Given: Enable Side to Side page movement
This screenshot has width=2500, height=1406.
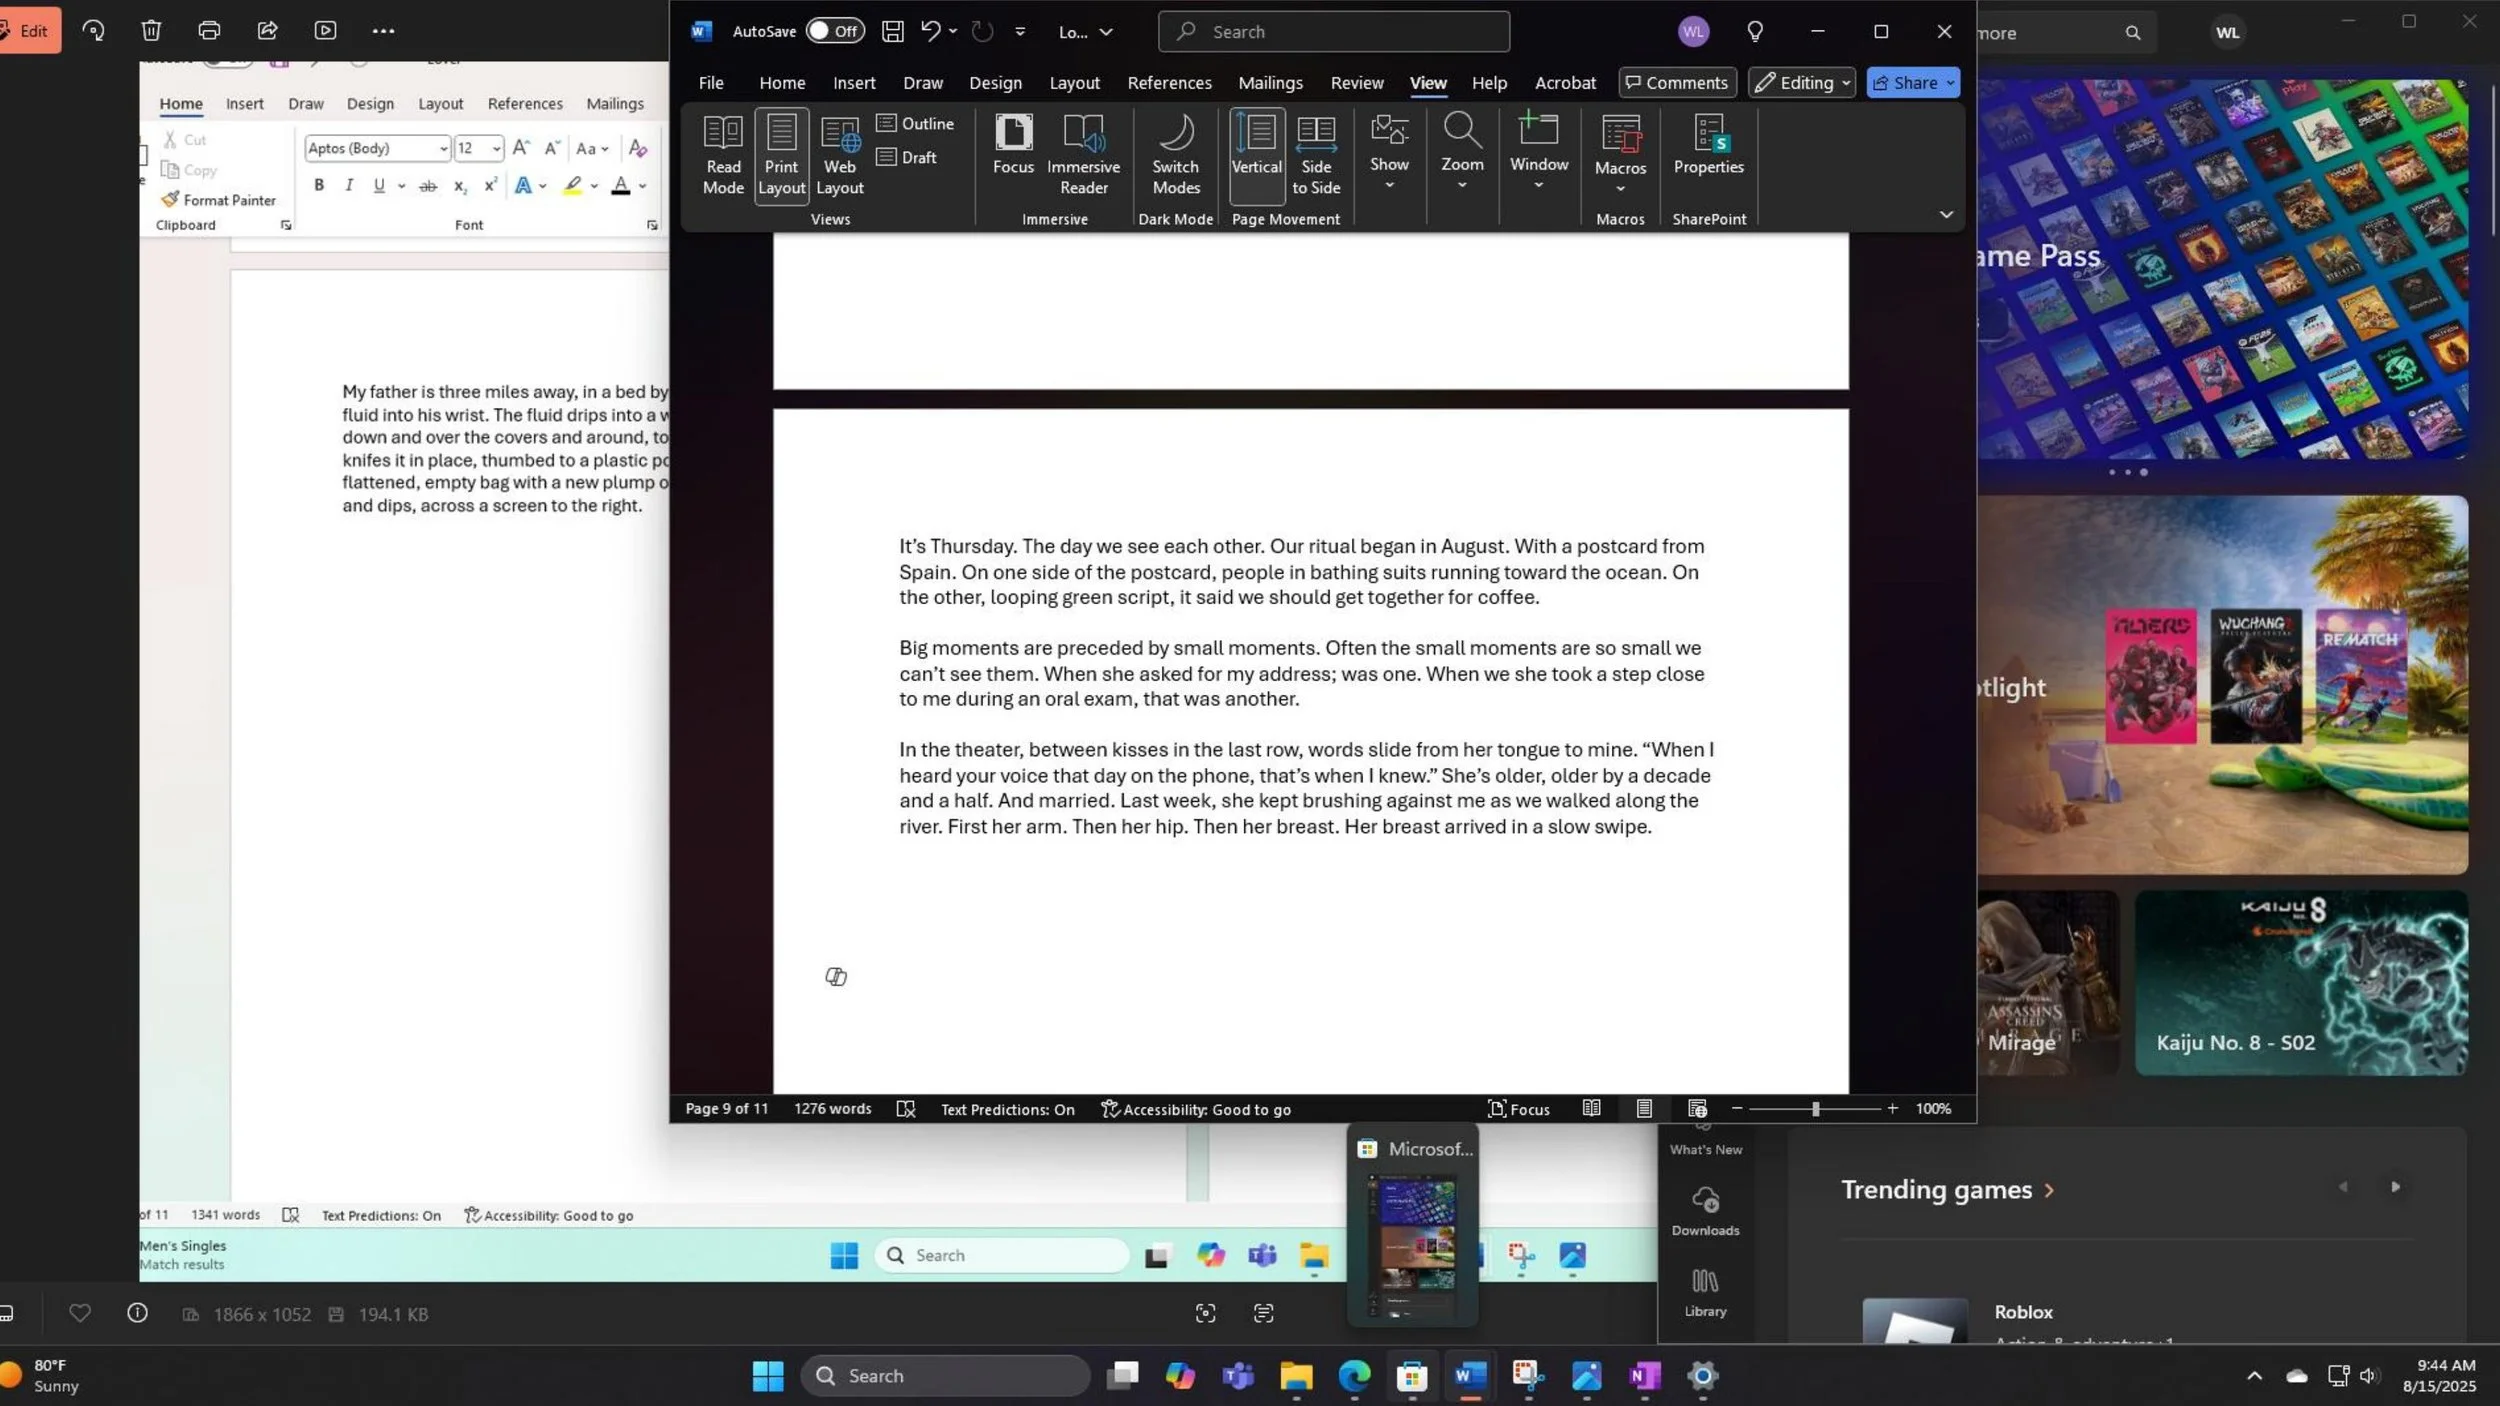Looking at the screenshot, I should 1315,156.
